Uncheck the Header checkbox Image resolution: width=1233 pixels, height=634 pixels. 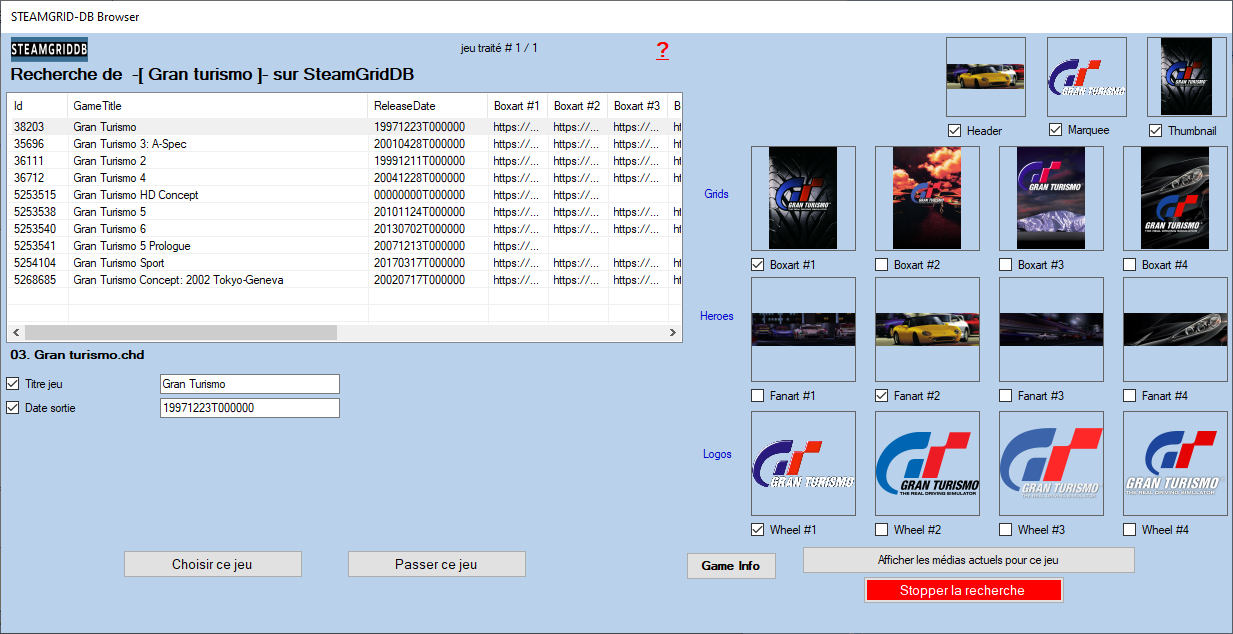[x=955, y=131]
